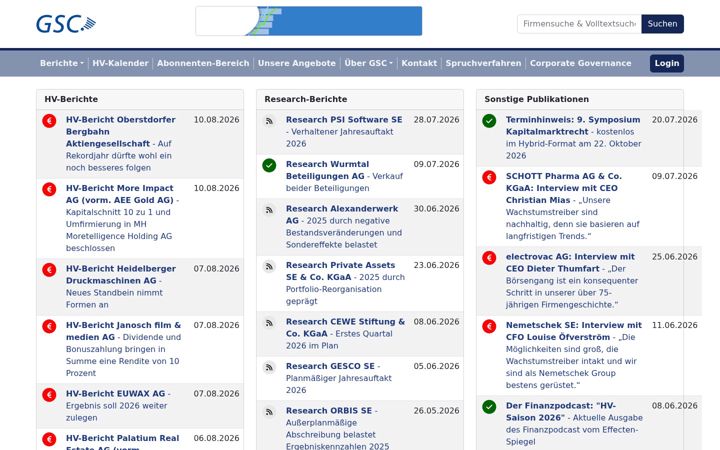The width and height of the screenshot is (720, 450).
Task: Click the Sonstige Publikationen column heading
Action: point(536,99)
